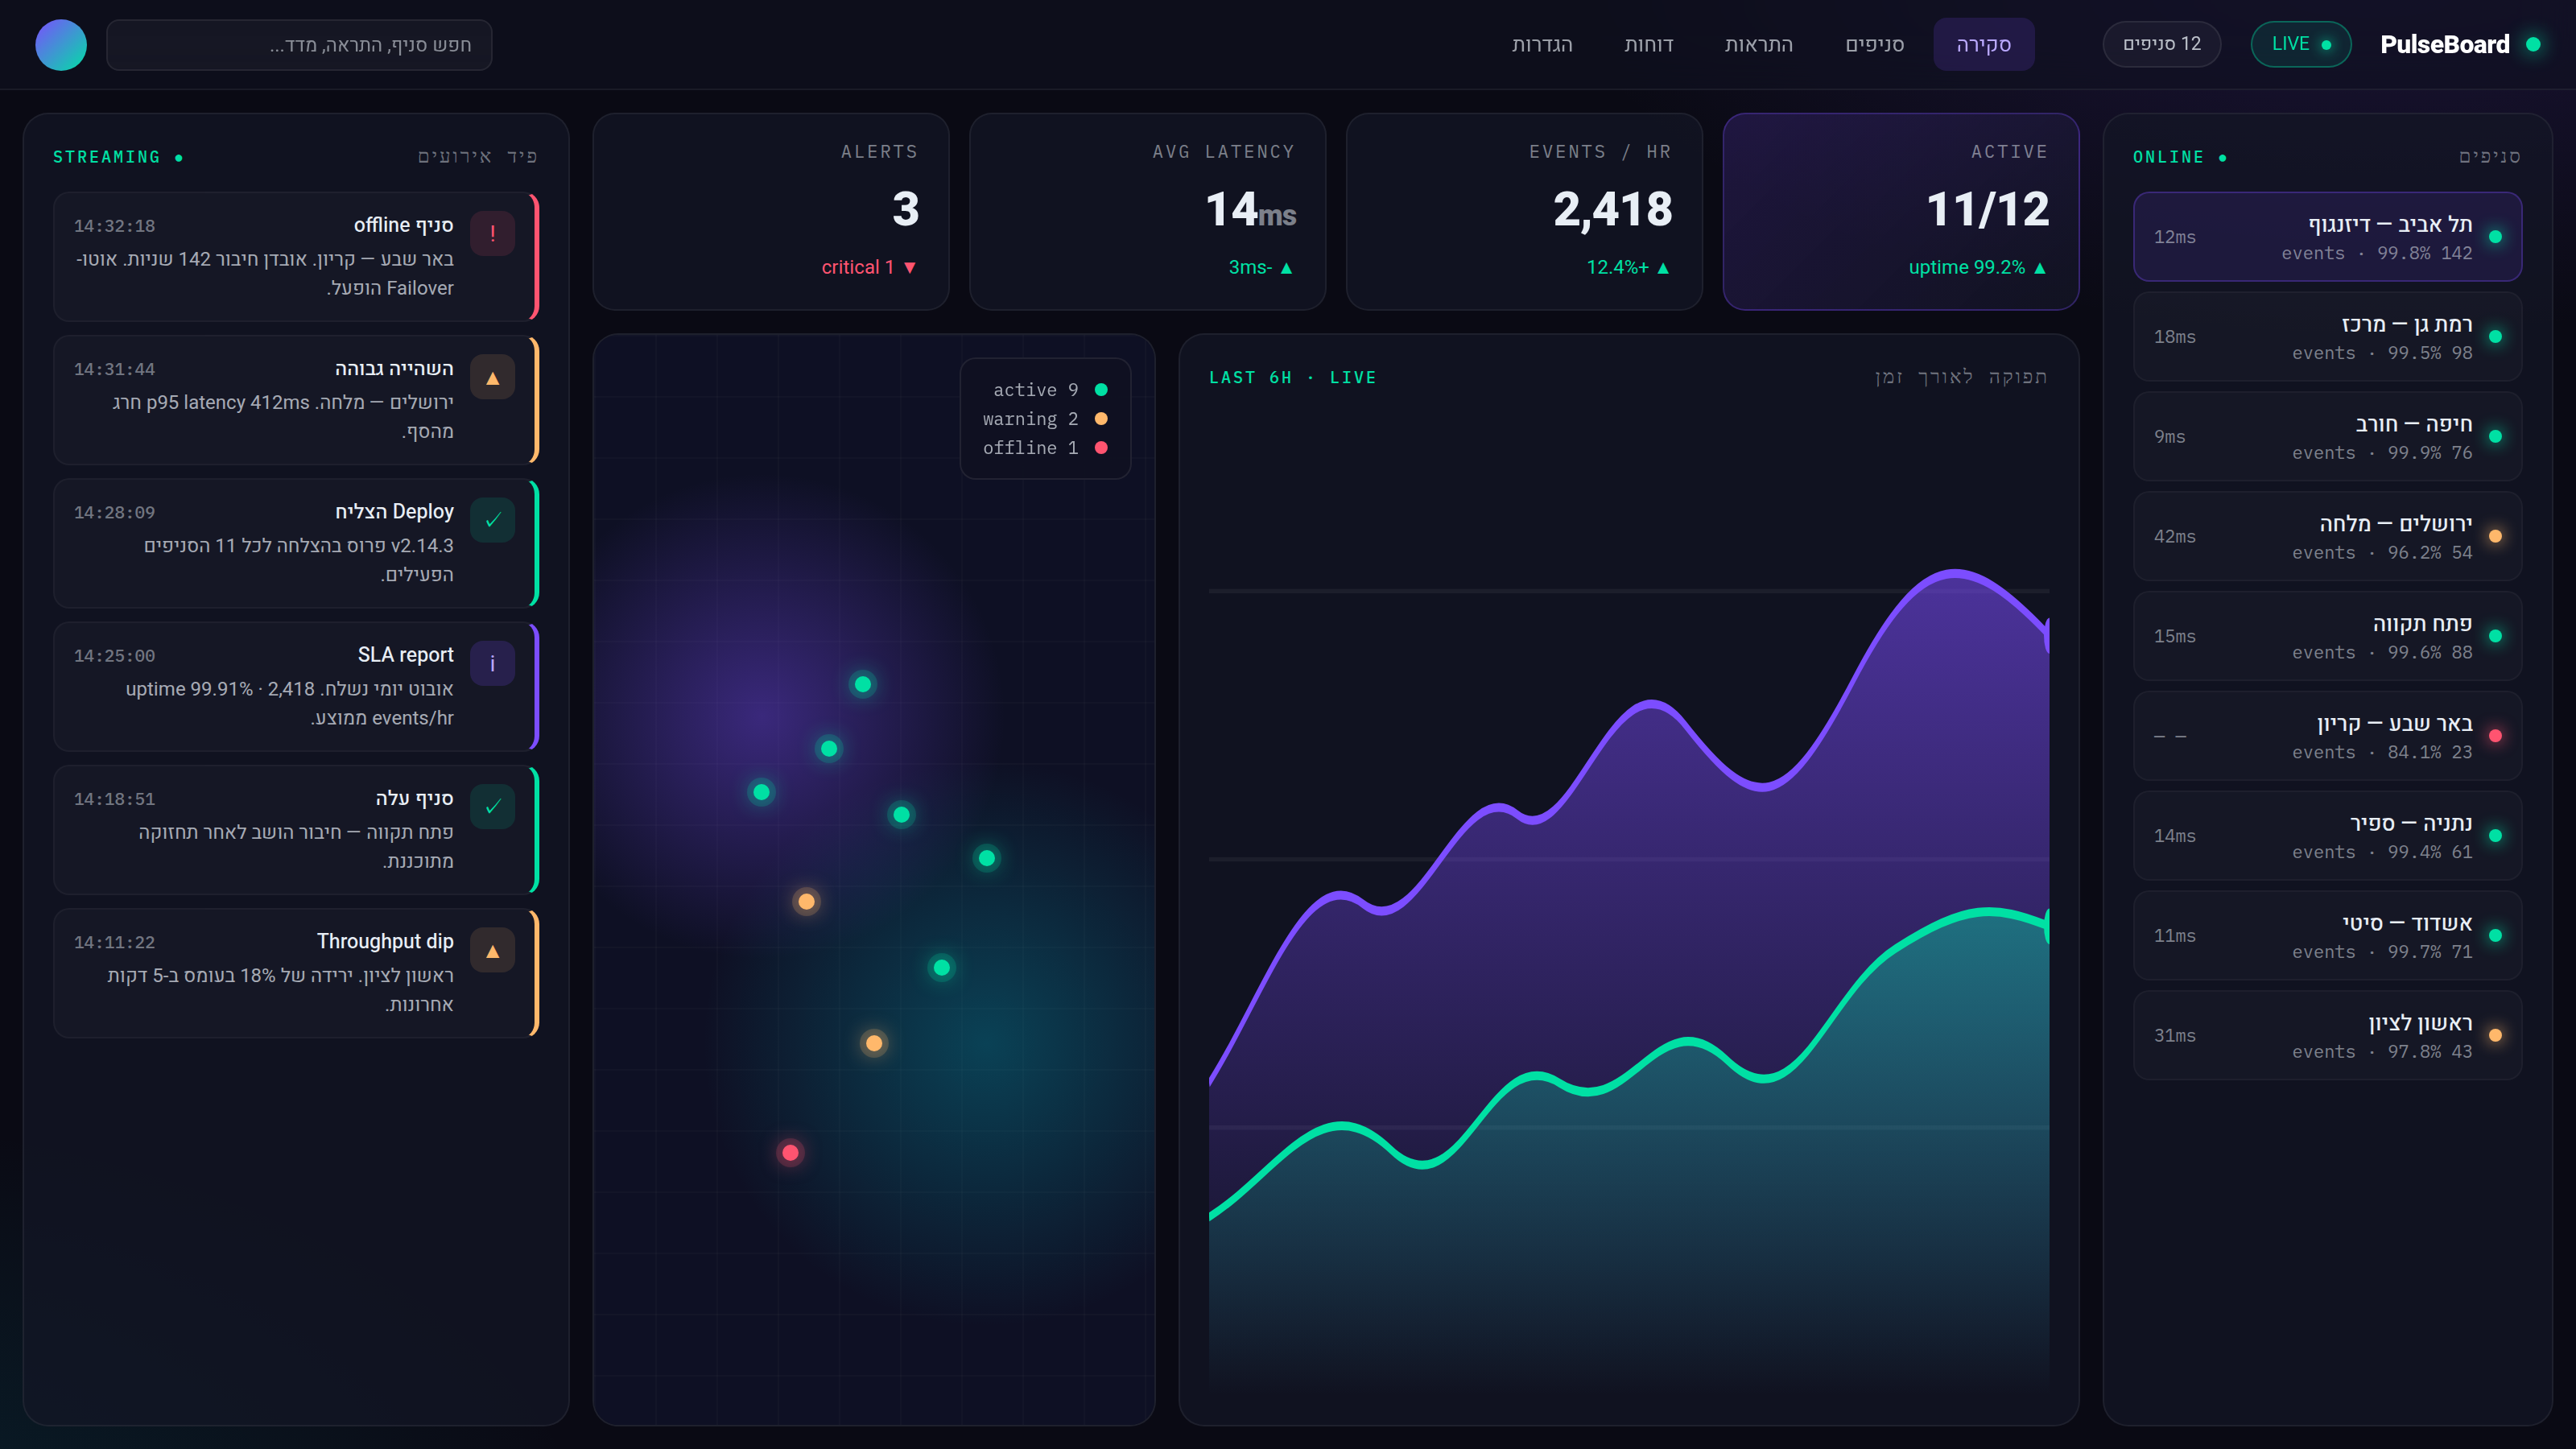
Task: Click the 42ms latency value
Action: [2175, 537]
